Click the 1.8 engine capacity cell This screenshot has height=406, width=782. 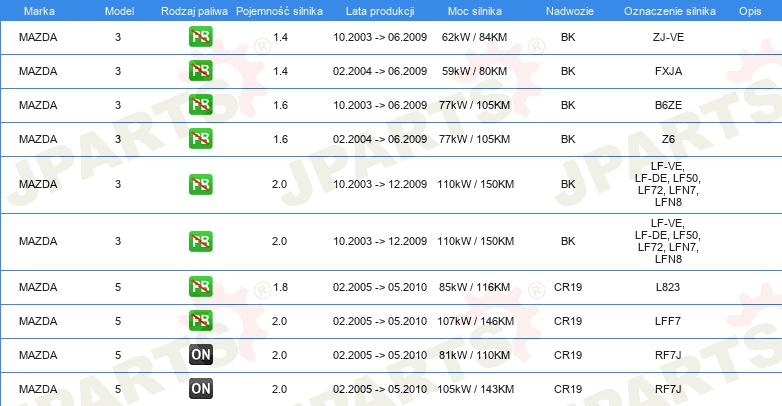coord(280,287)
